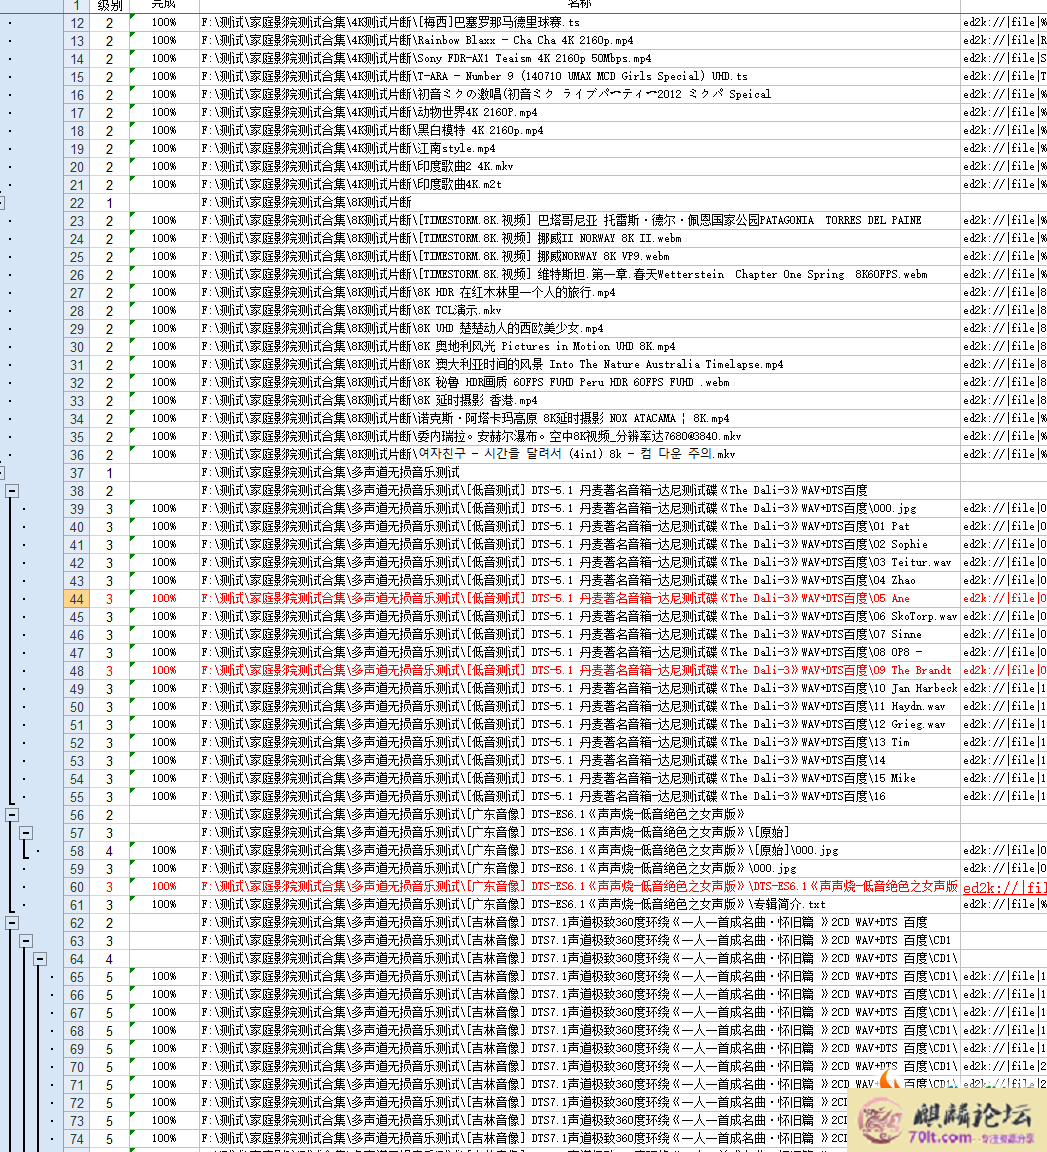Collapse the outline group at row 62
The image size is (1047, 1152).
point(12,923)
